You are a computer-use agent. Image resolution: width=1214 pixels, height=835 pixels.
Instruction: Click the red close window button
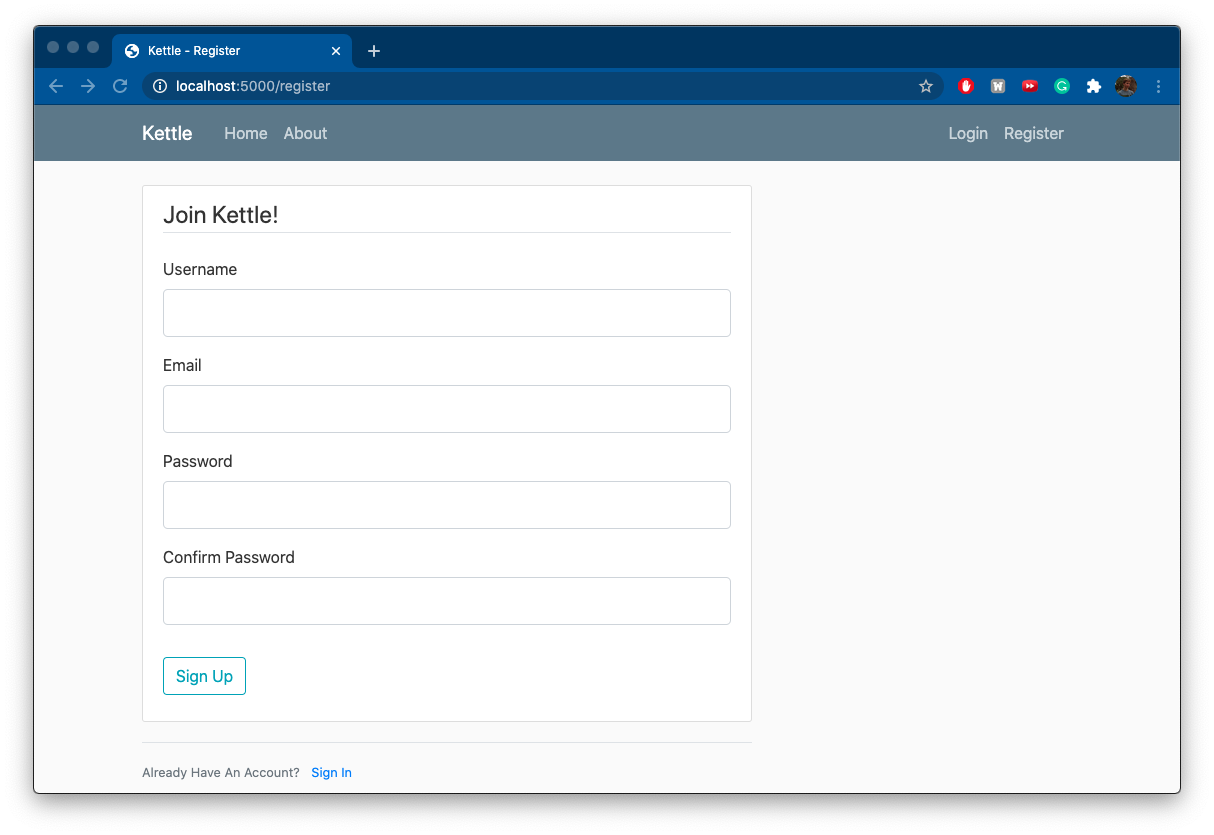click(x=53, y=47)
